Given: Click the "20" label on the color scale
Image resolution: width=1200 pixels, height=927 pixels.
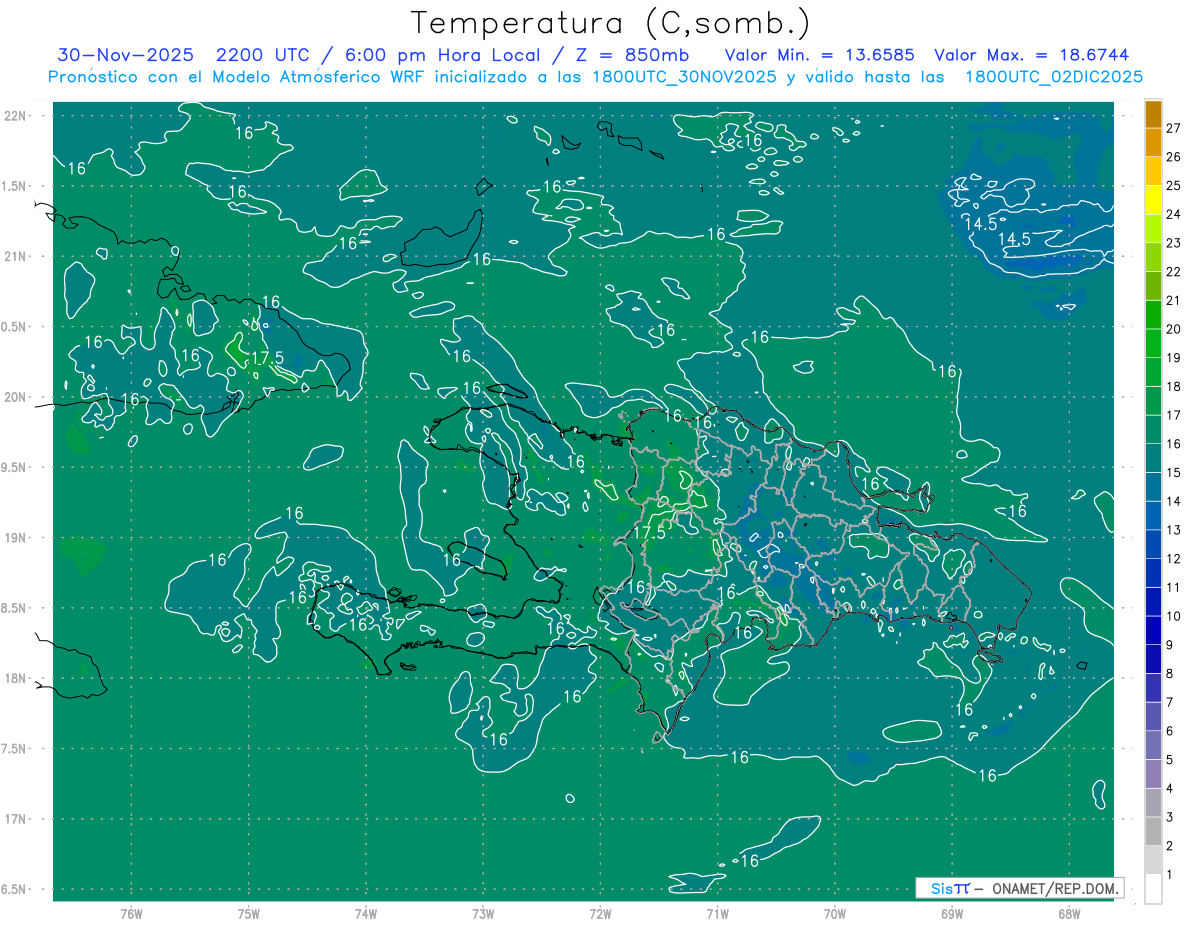Looking at the screenshot, I should (1174, 329).
